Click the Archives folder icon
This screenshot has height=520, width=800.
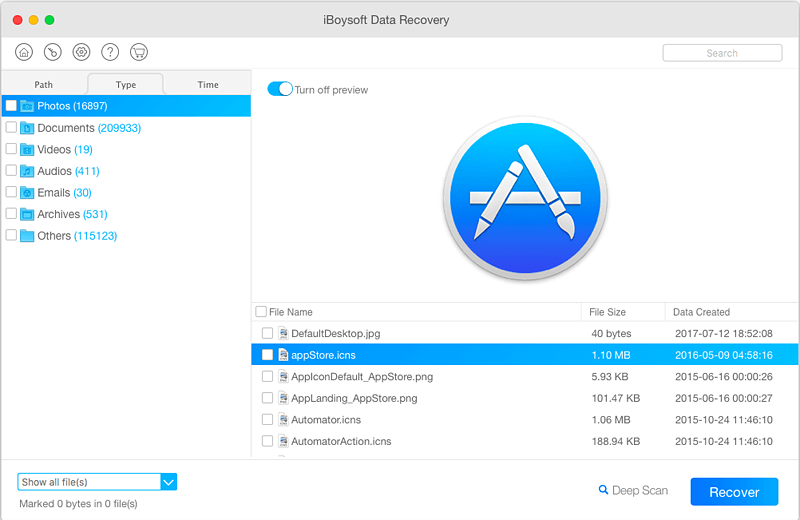point(27,214)
